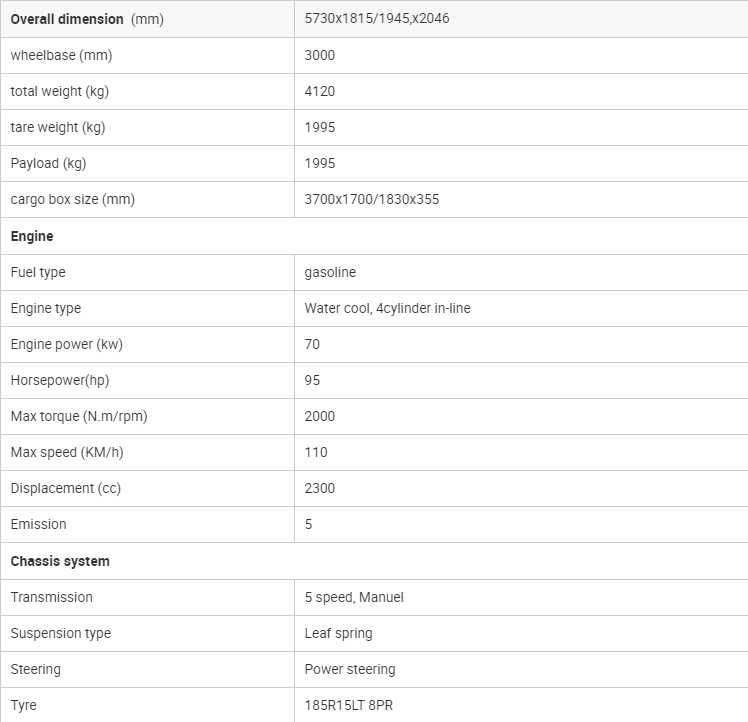Screen dimensions: 748x722
Task: Click the Overall dimension header cell
Action: (147, 19)
